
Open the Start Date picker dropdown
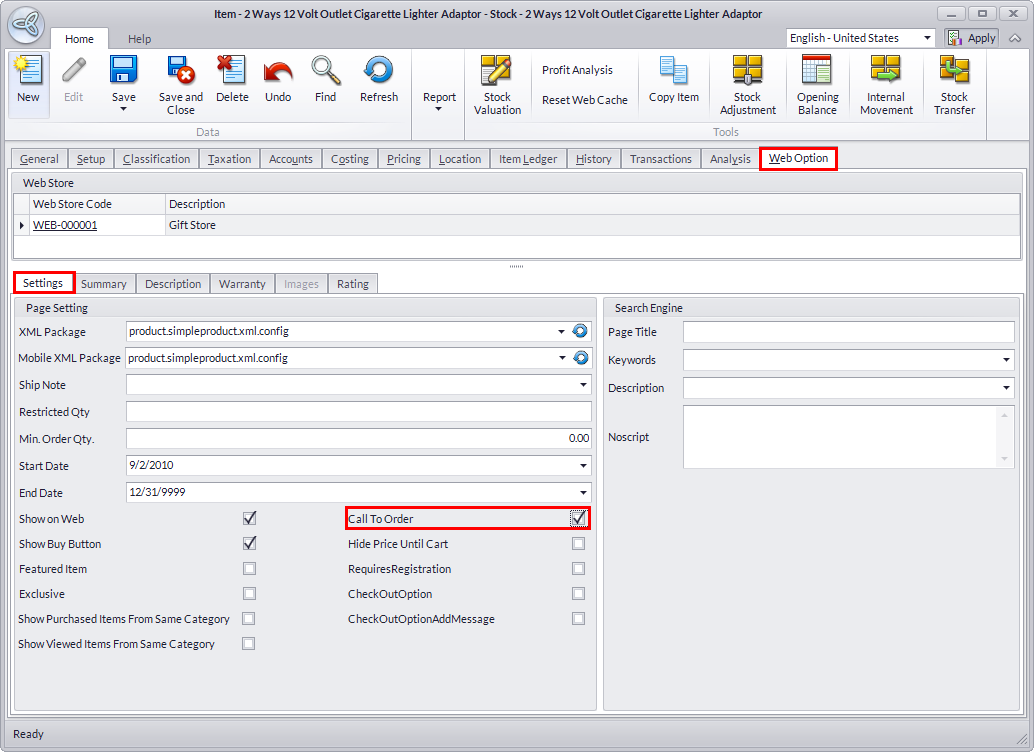coord(583,466)
